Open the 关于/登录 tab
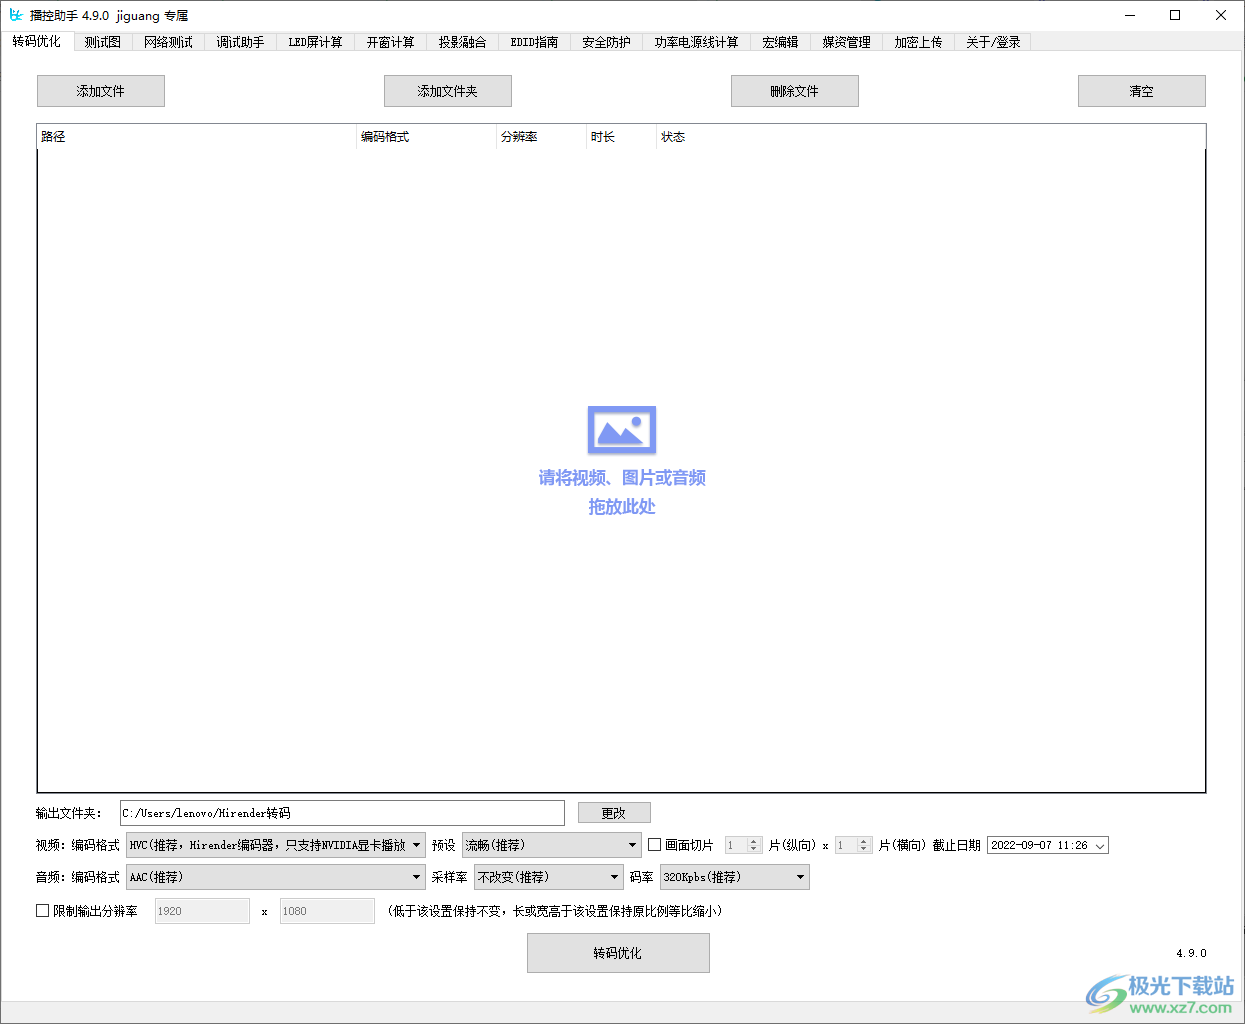Viewport: 1245px width, 1024px height. click(991, 42)
